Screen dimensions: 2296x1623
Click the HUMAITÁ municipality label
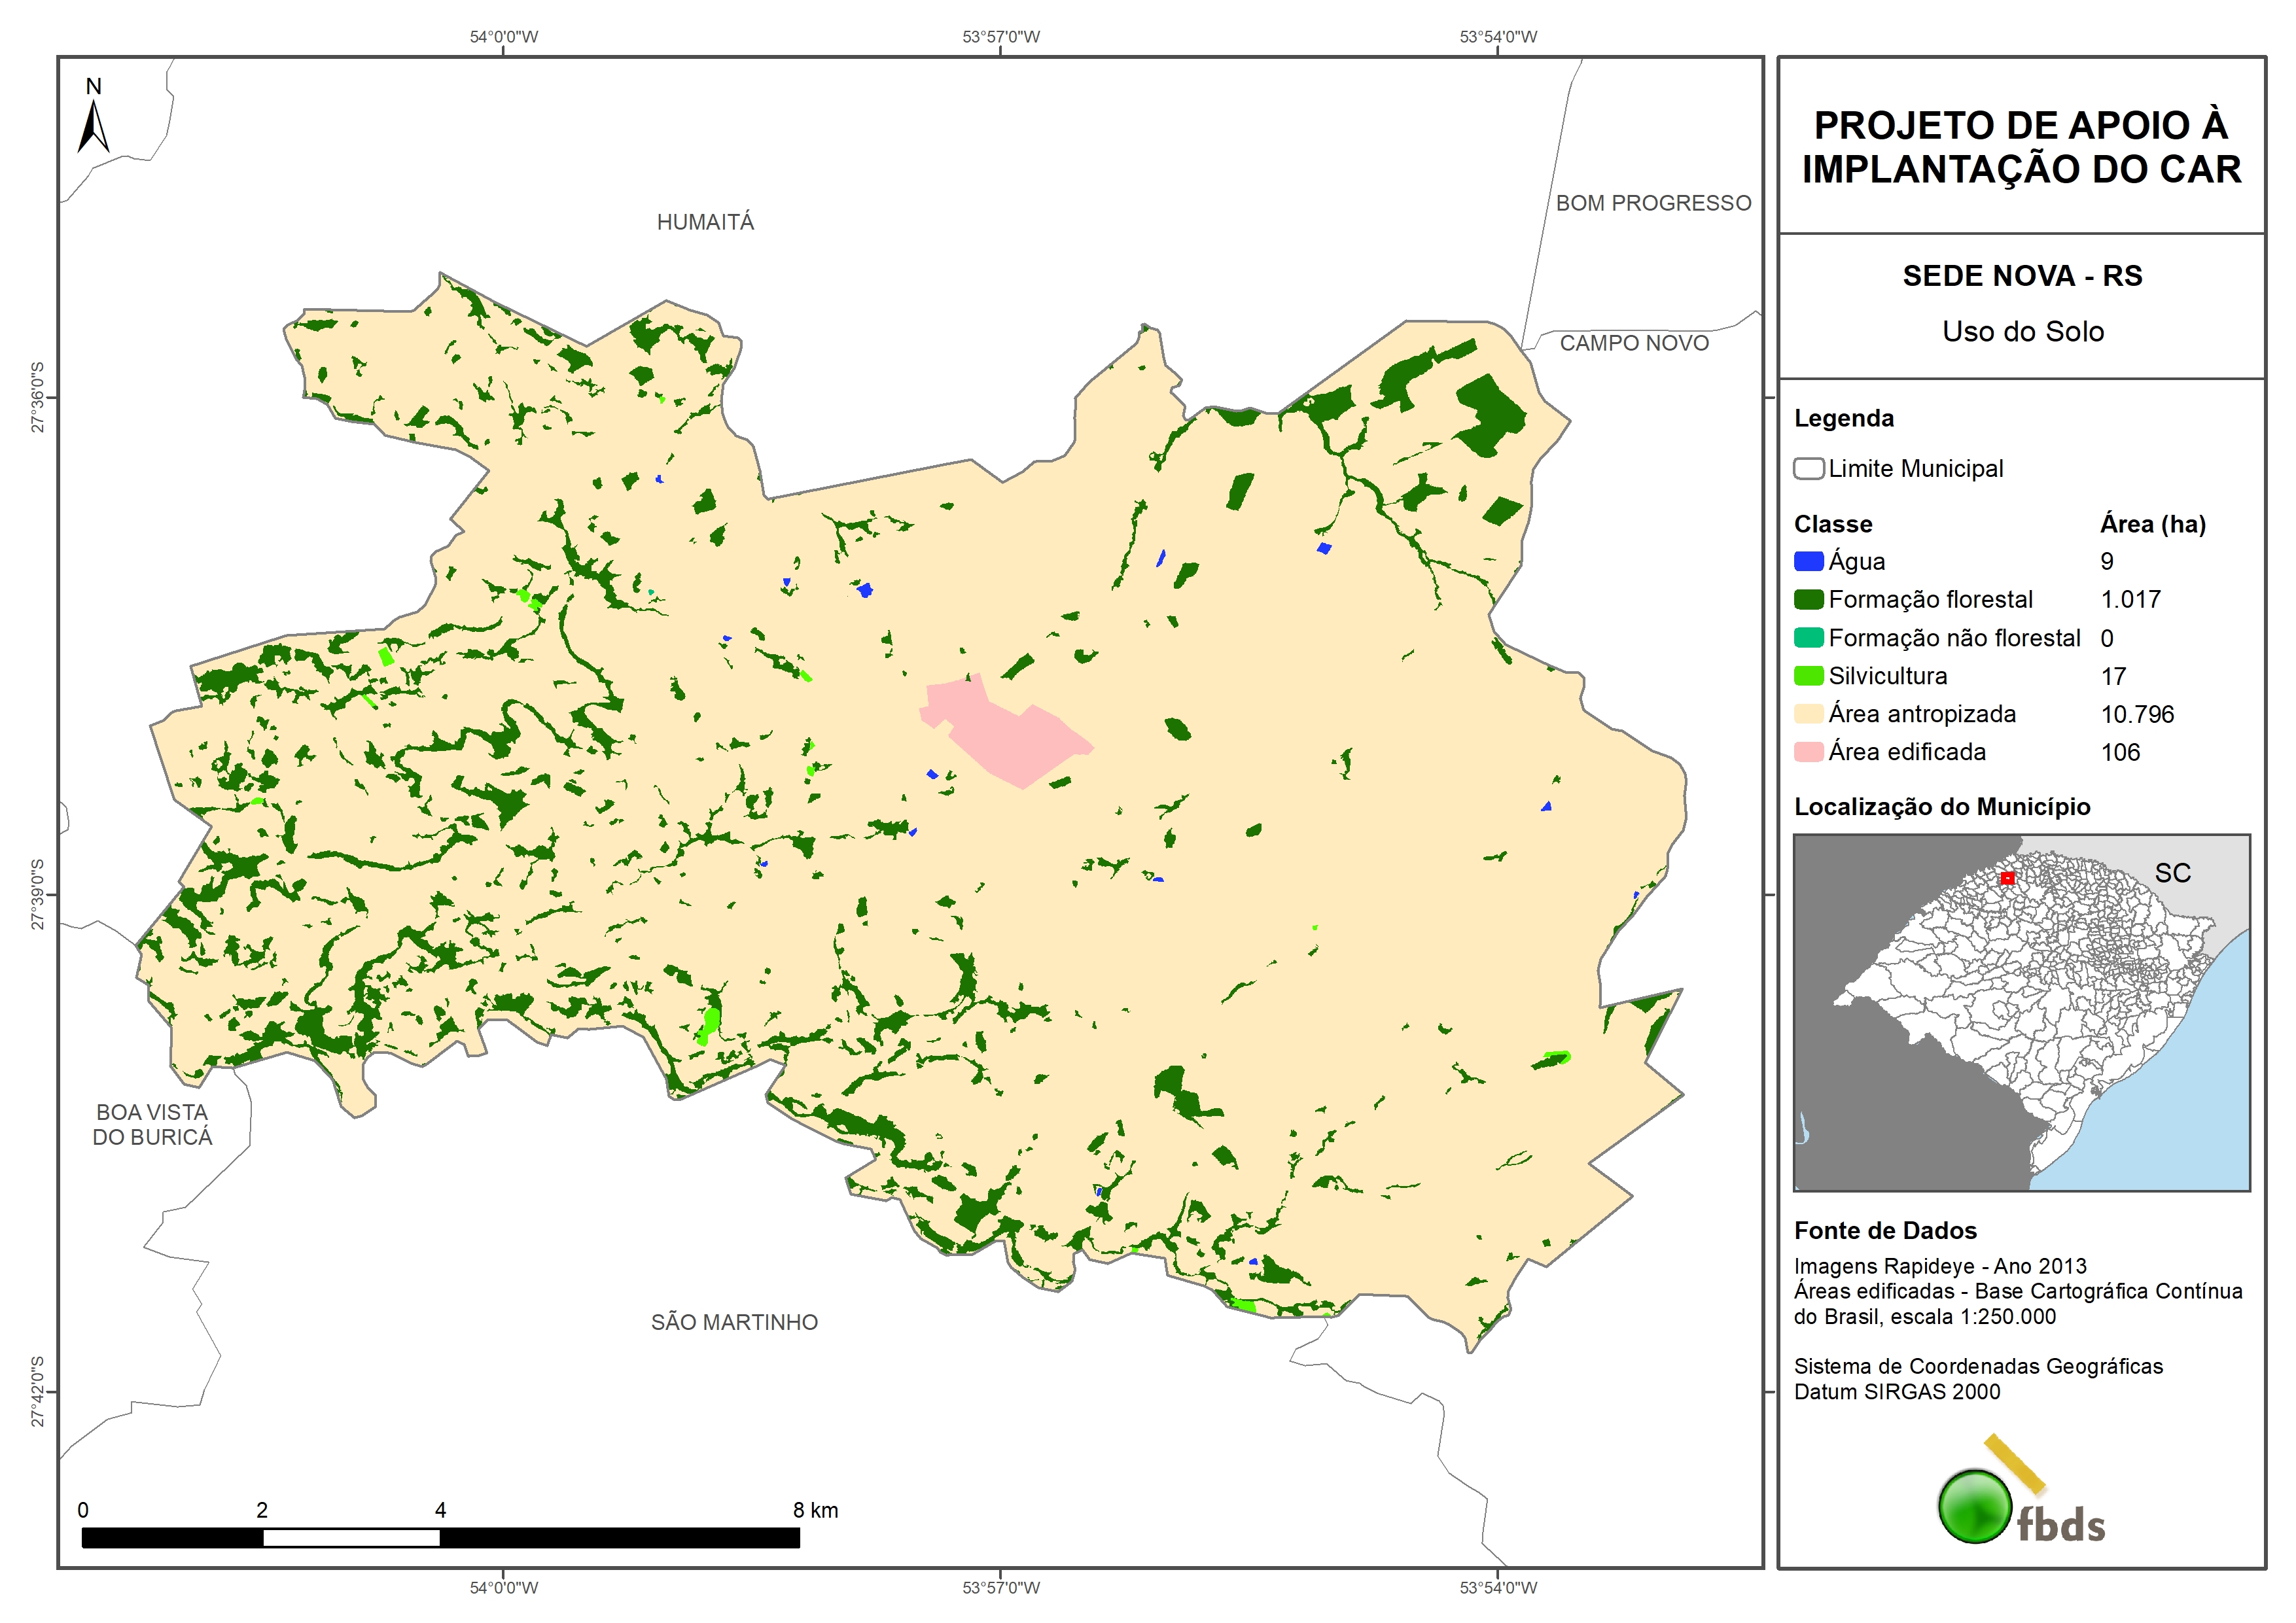point(705,222)
